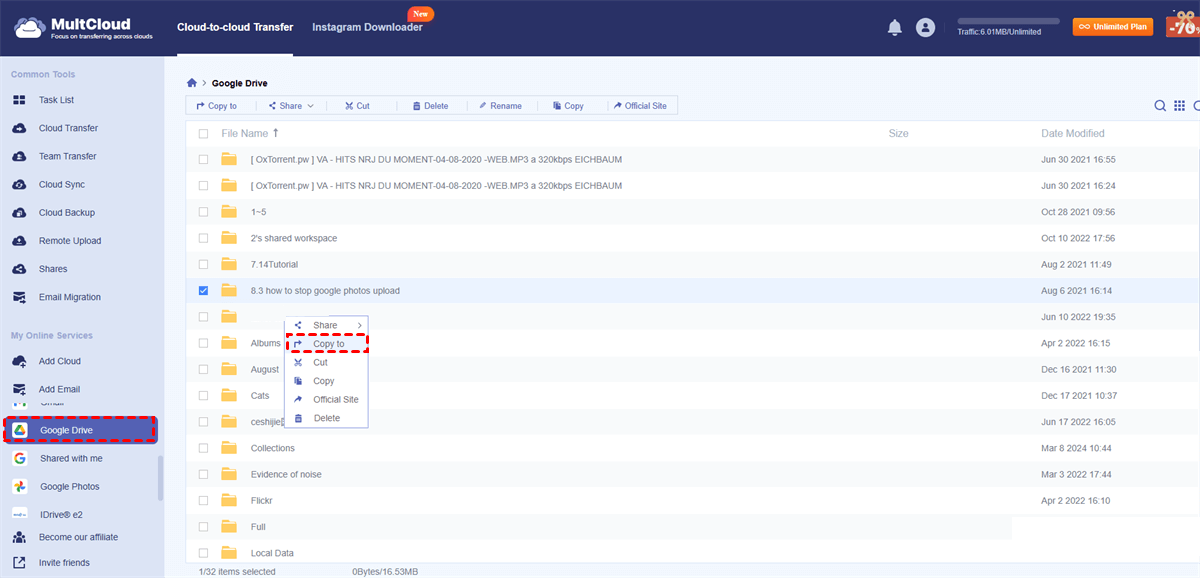Click the Rename toolbar button

click(x=500, y=106)
